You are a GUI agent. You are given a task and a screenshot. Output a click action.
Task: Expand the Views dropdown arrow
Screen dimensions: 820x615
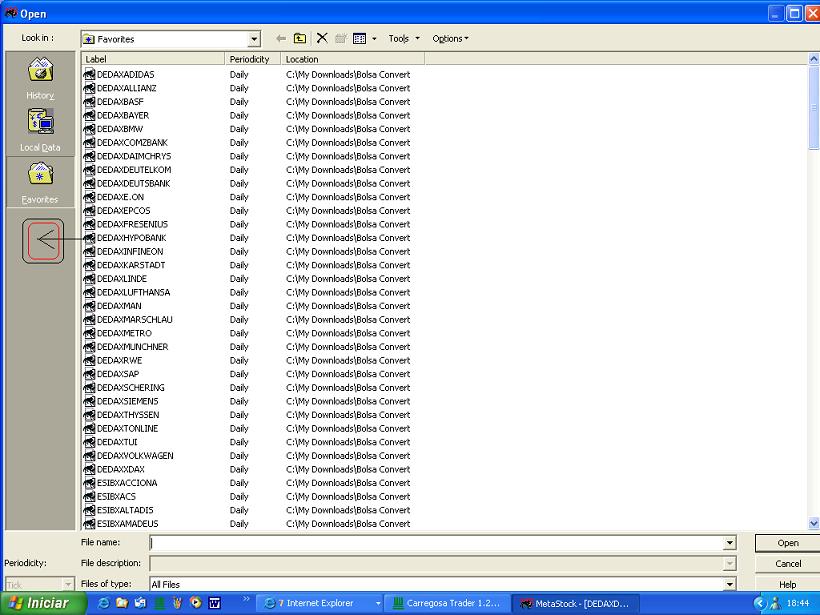tap(374, 39)
